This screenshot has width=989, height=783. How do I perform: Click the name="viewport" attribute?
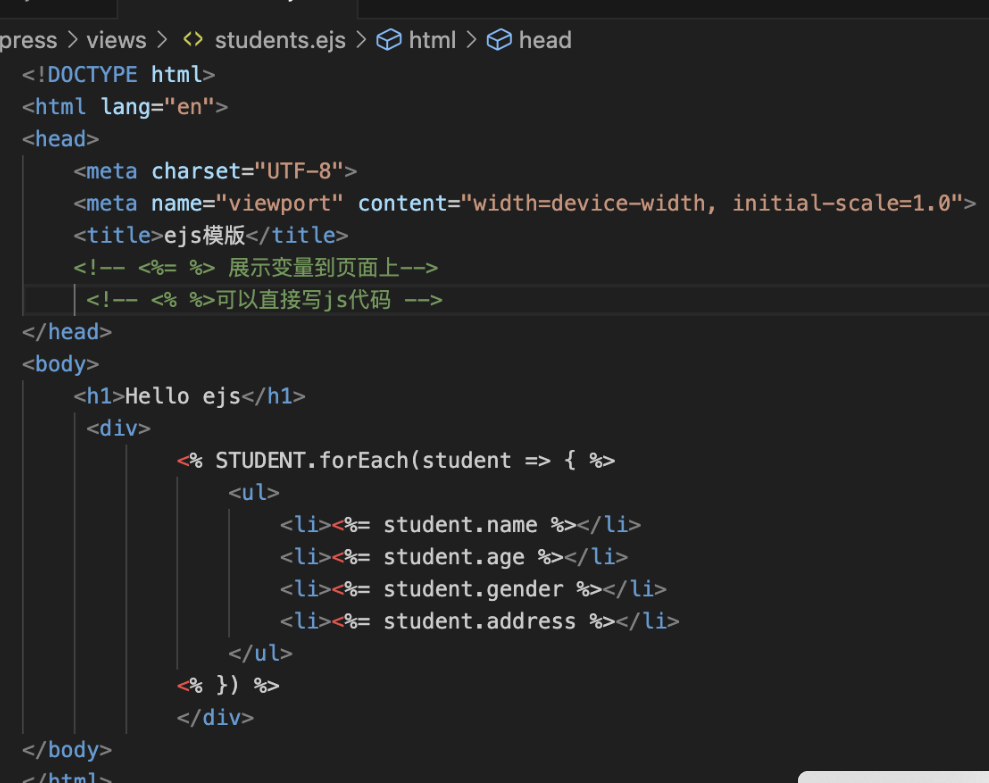(247, 203)
